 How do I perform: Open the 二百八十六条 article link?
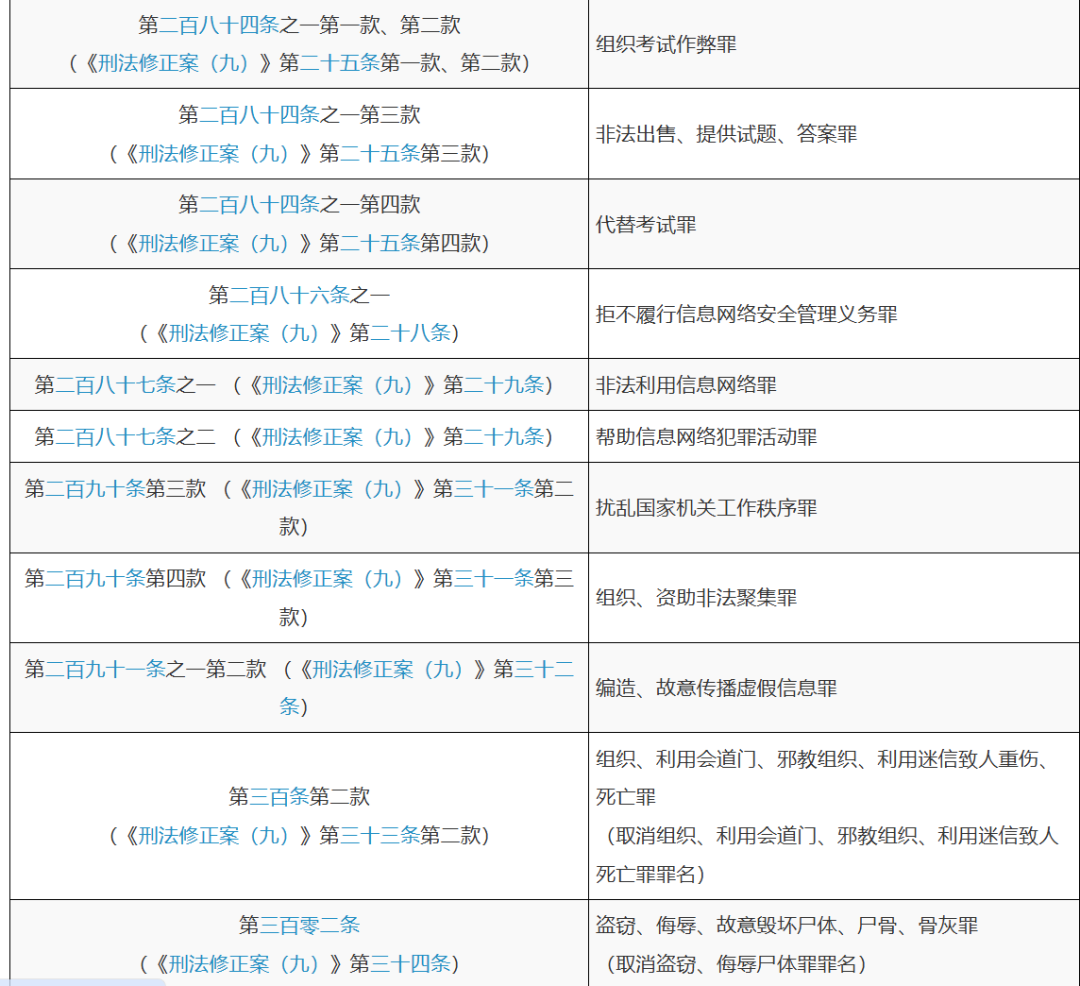tap(289, 295)
